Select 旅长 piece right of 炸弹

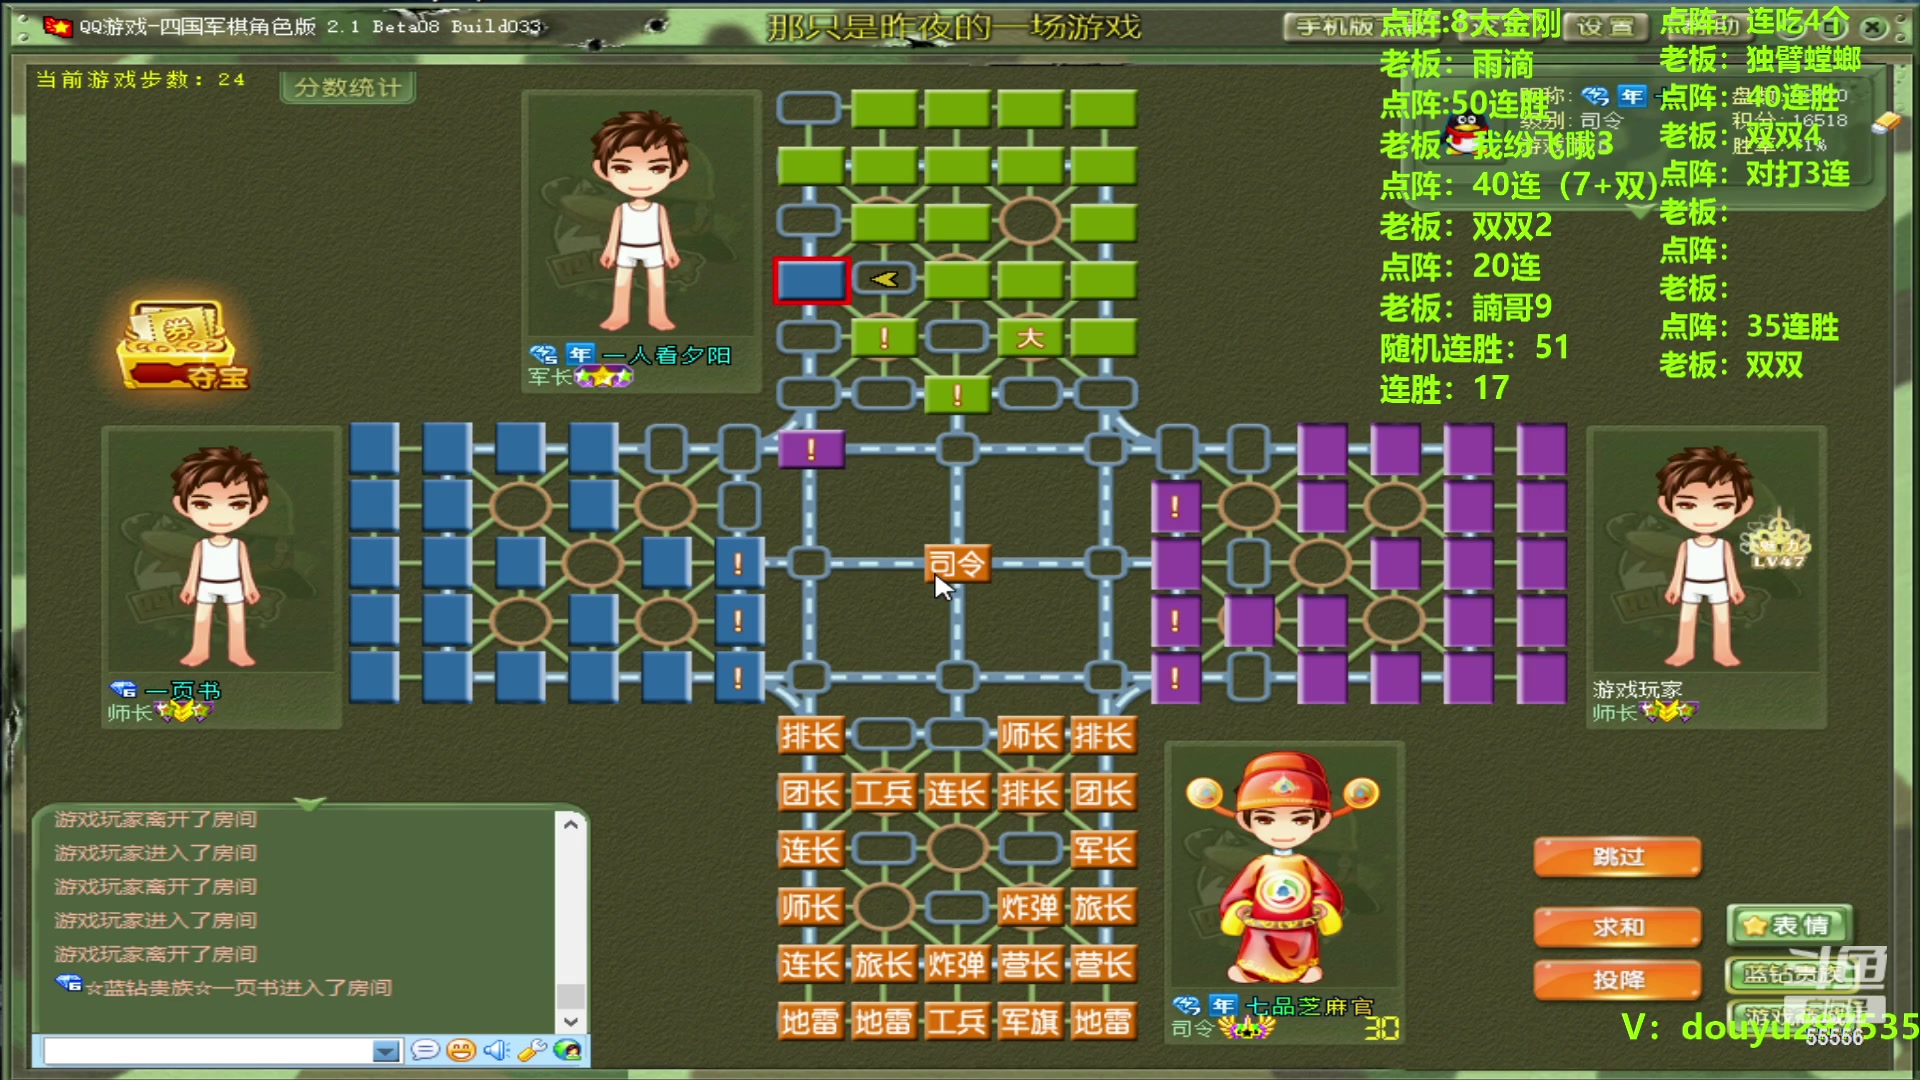(x=1103, y=908)
